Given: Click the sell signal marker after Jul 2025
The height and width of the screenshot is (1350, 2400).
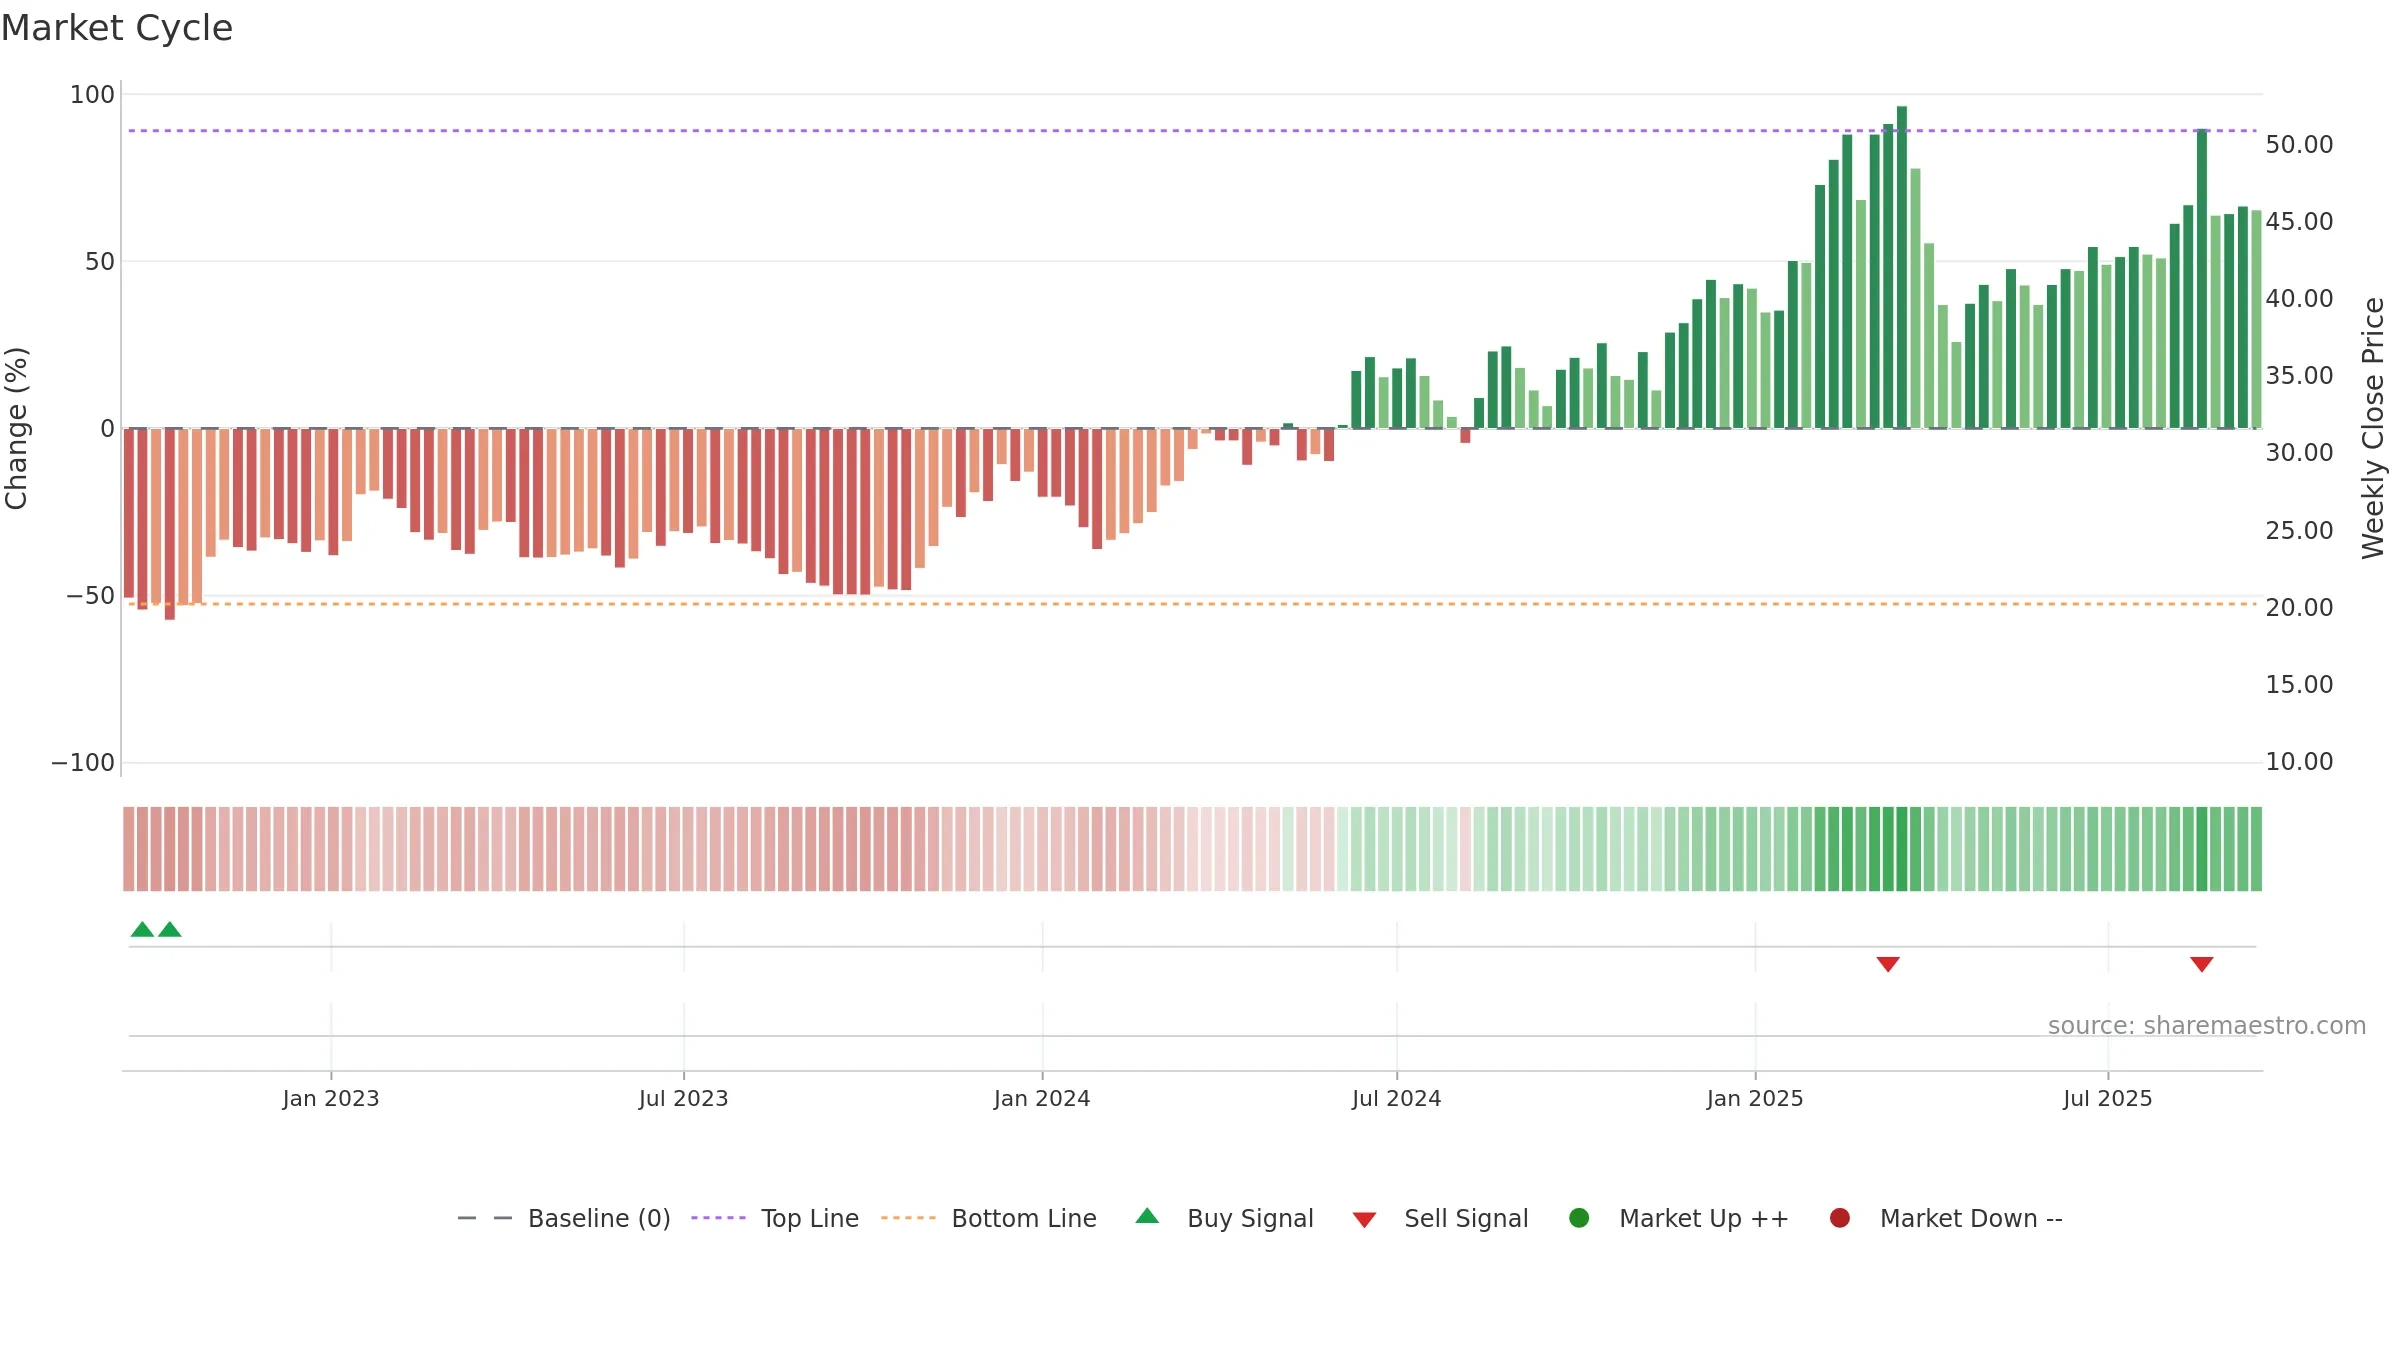Looking at the screenshot, I should coord(2202,964).
